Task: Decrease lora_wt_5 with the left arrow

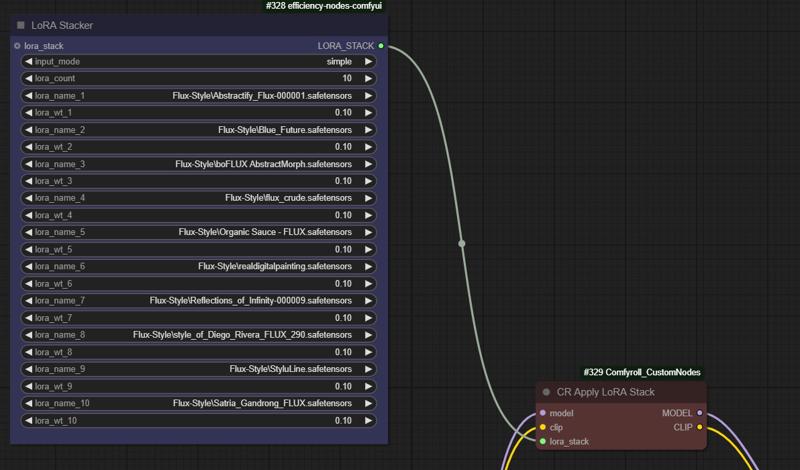Action: coord(29,250)
